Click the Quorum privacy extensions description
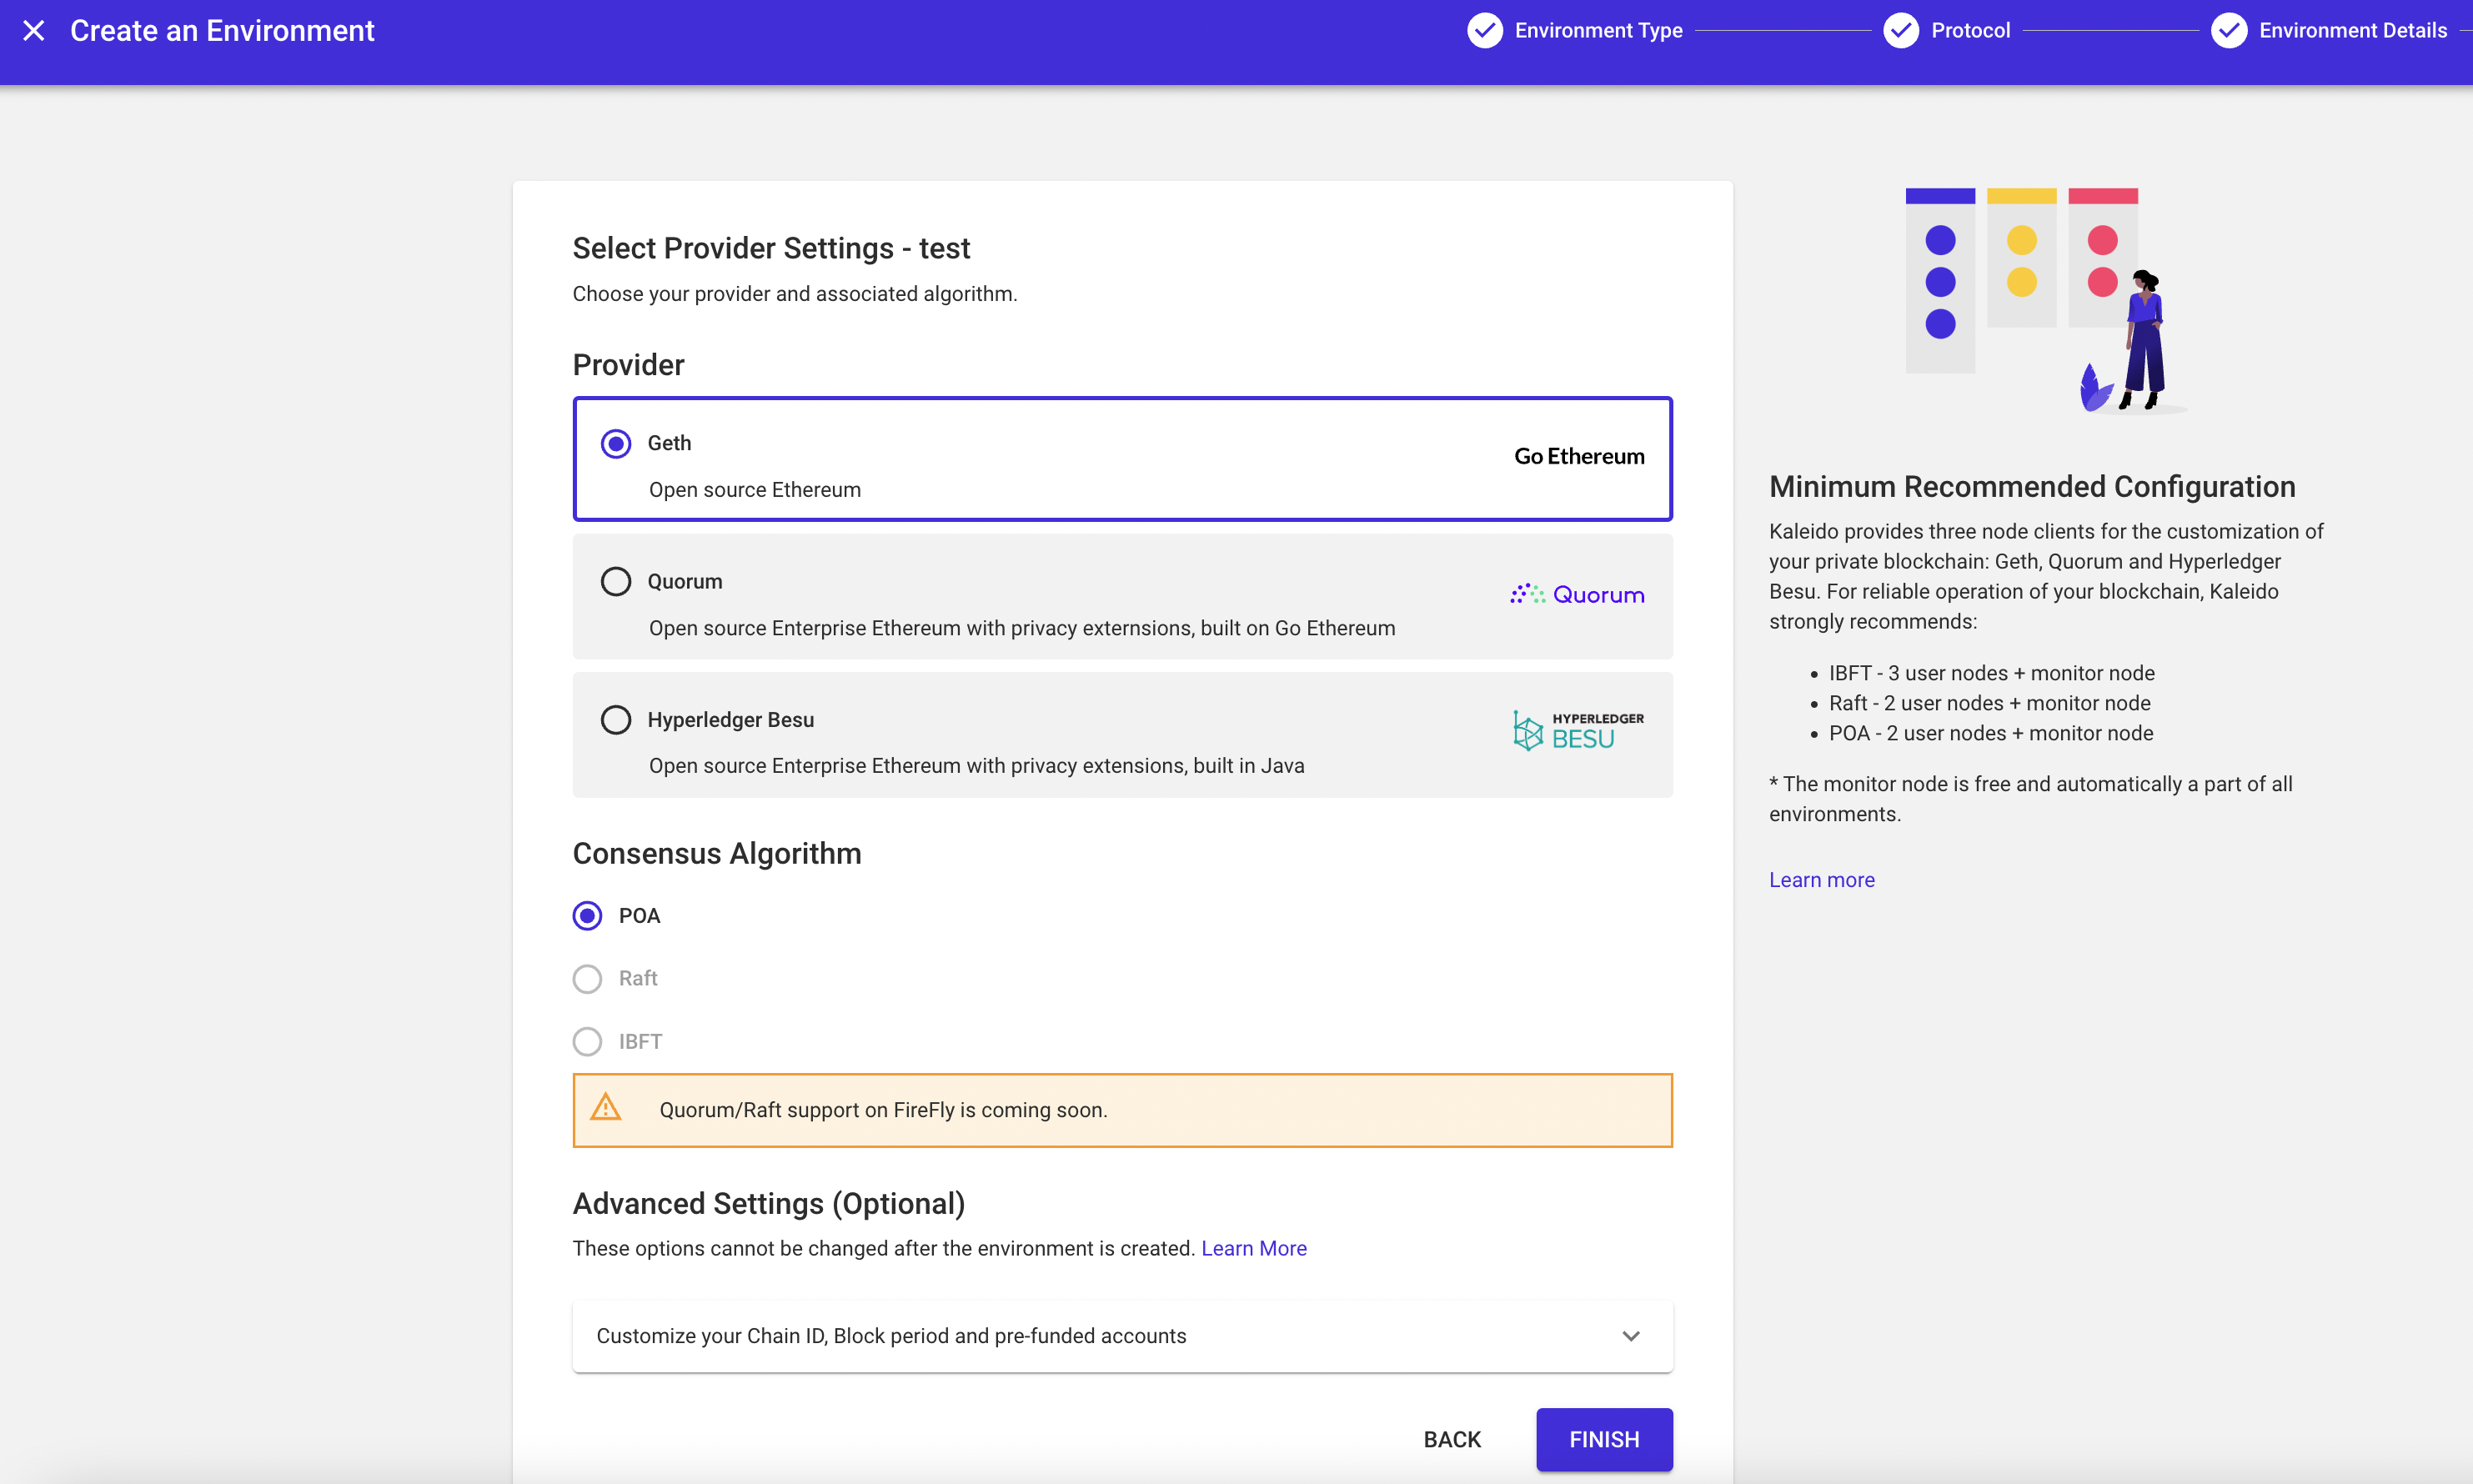The height and width of the screenshot is (1484, 2473). [1022, 629]
